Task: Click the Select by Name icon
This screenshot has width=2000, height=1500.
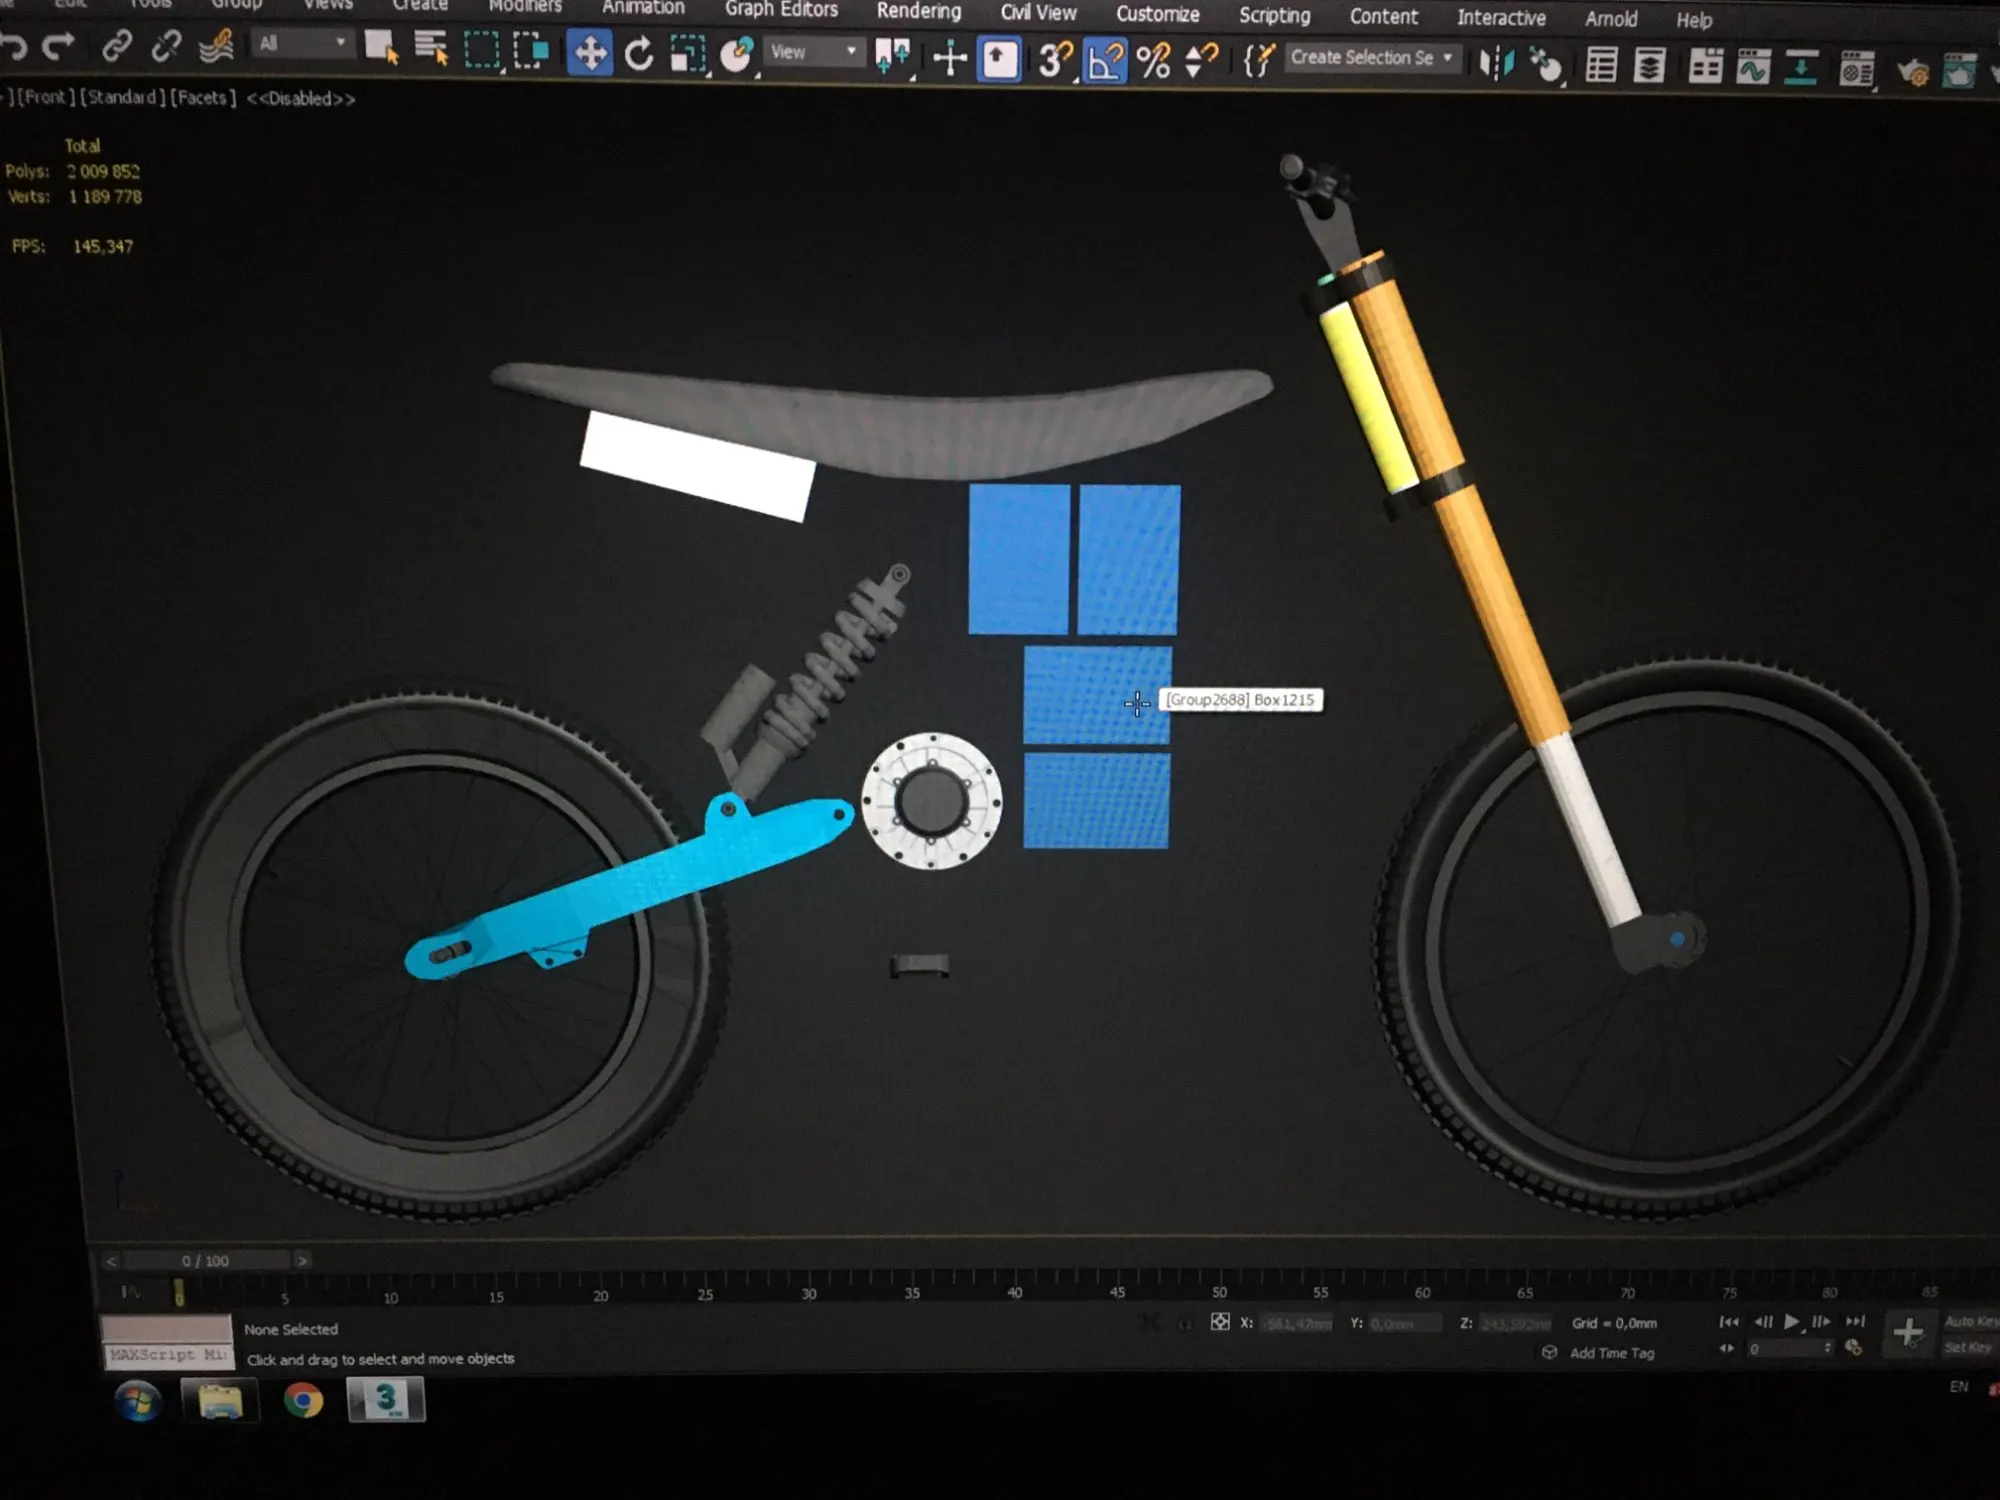Action: click(x=431, y=48)
